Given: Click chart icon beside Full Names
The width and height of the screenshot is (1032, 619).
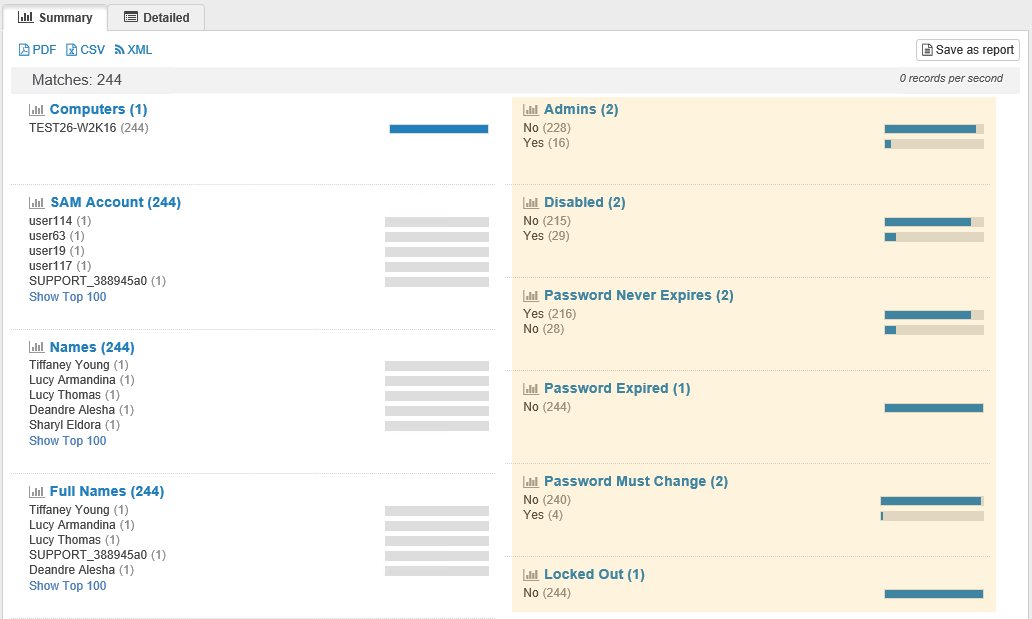Looking at the screenshot, I should click(36, 492).
